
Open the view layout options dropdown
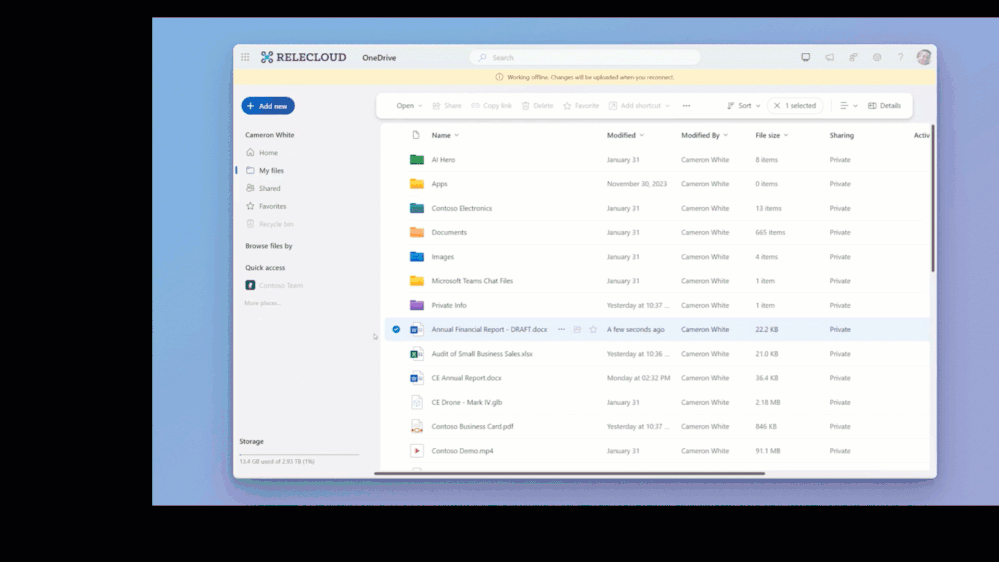point(848,106)
